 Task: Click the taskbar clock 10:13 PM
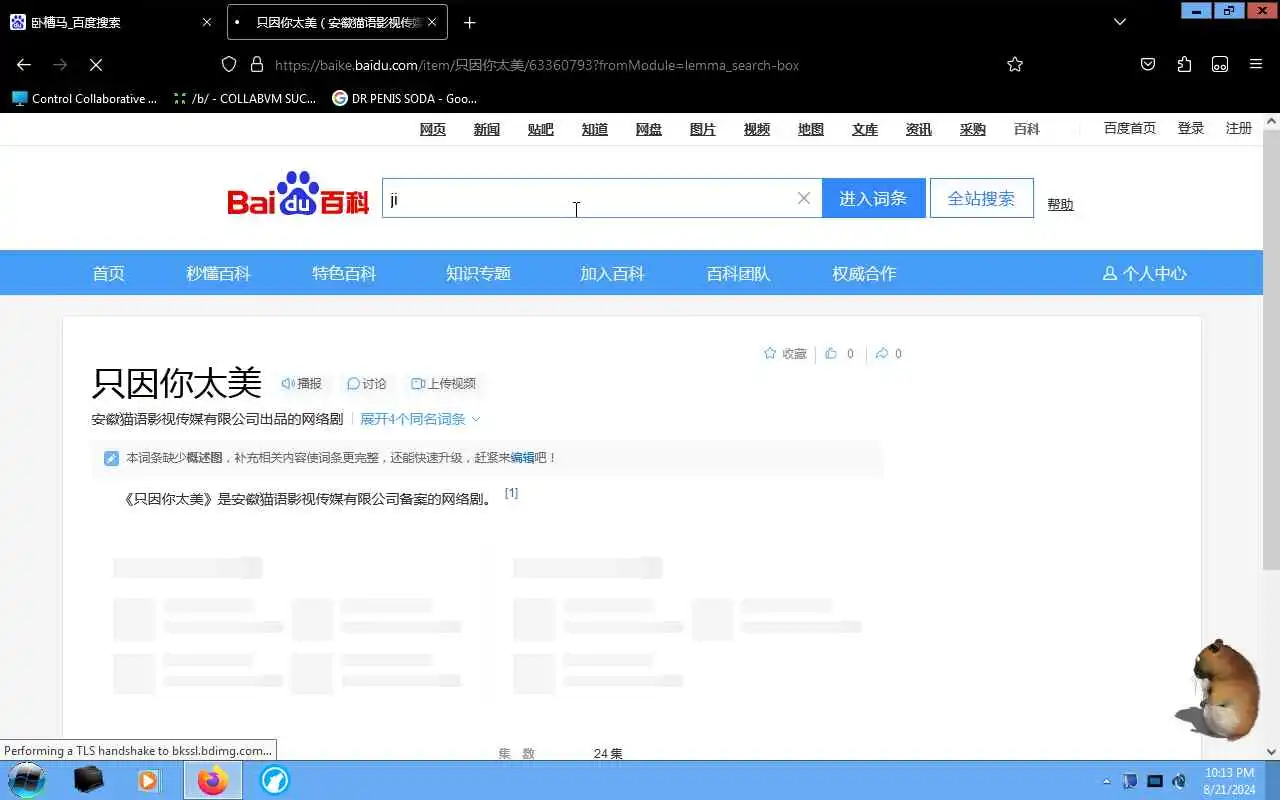click(x=1229, y=781)
